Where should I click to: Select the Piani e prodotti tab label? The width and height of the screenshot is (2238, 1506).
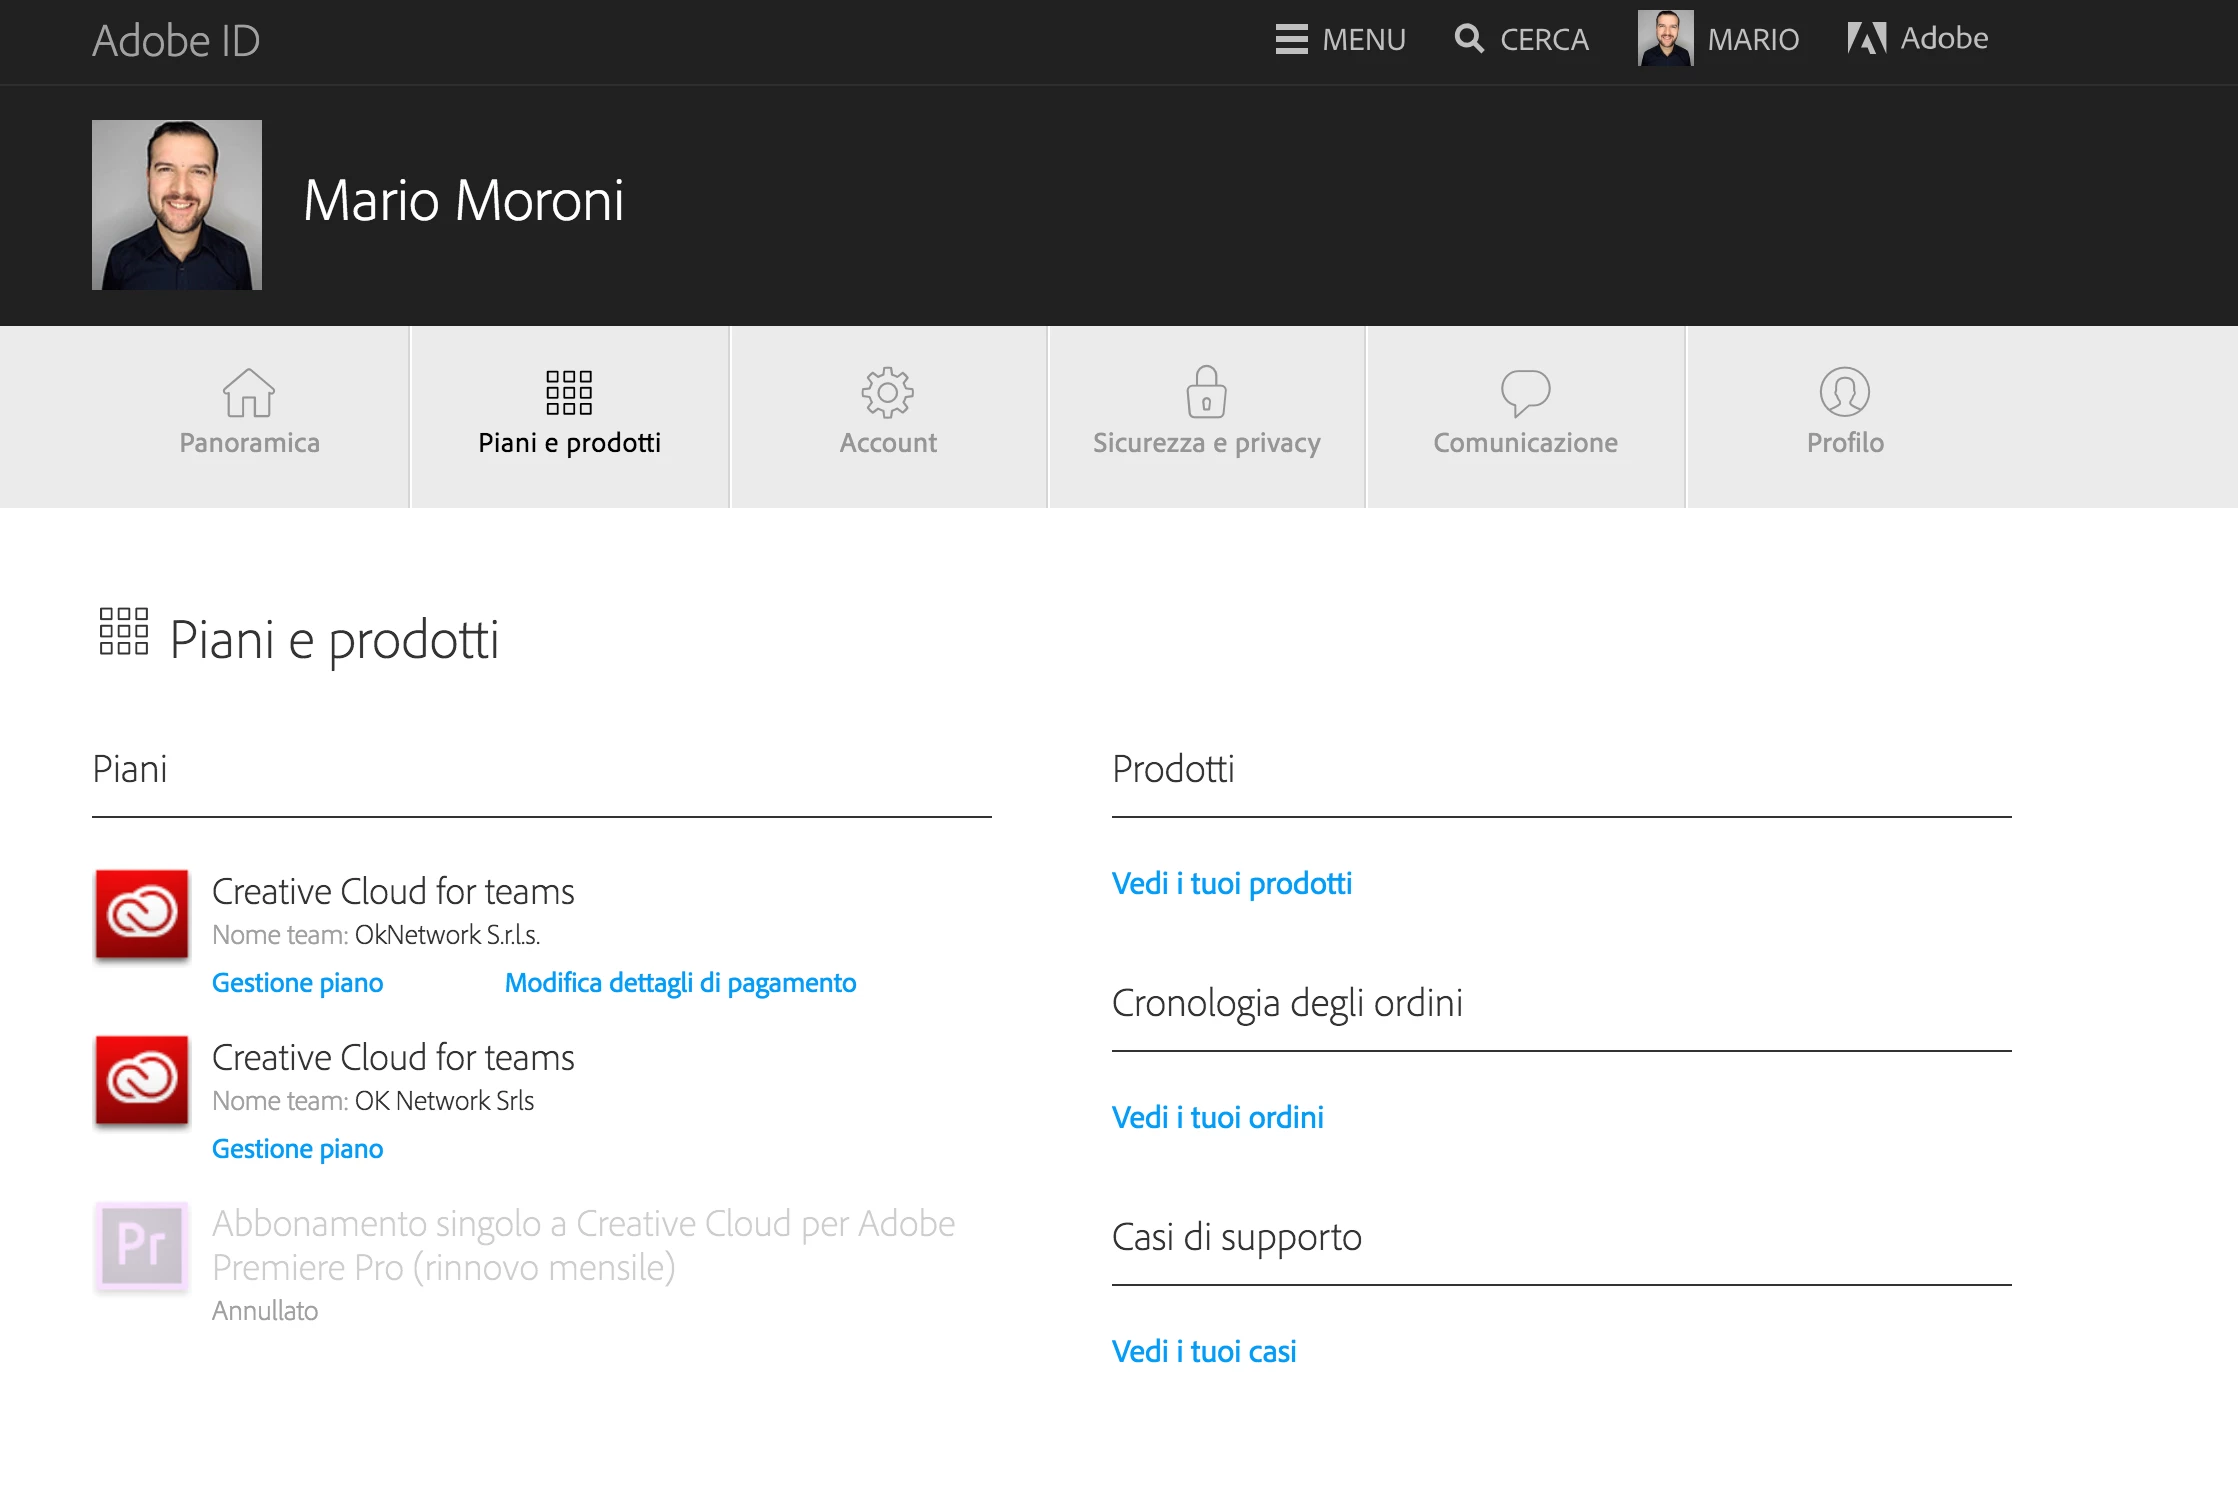(569, 443)
